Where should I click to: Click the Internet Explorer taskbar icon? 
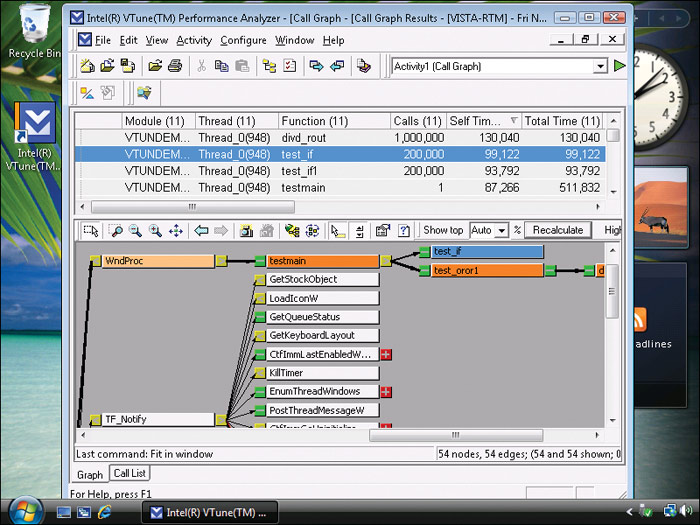pyautogui.click(x=105, y=512)
